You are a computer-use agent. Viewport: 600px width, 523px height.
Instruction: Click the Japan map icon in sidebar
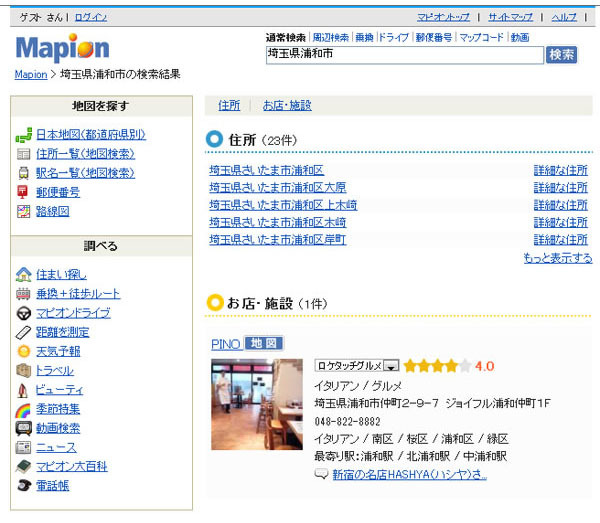click(24, 134)
